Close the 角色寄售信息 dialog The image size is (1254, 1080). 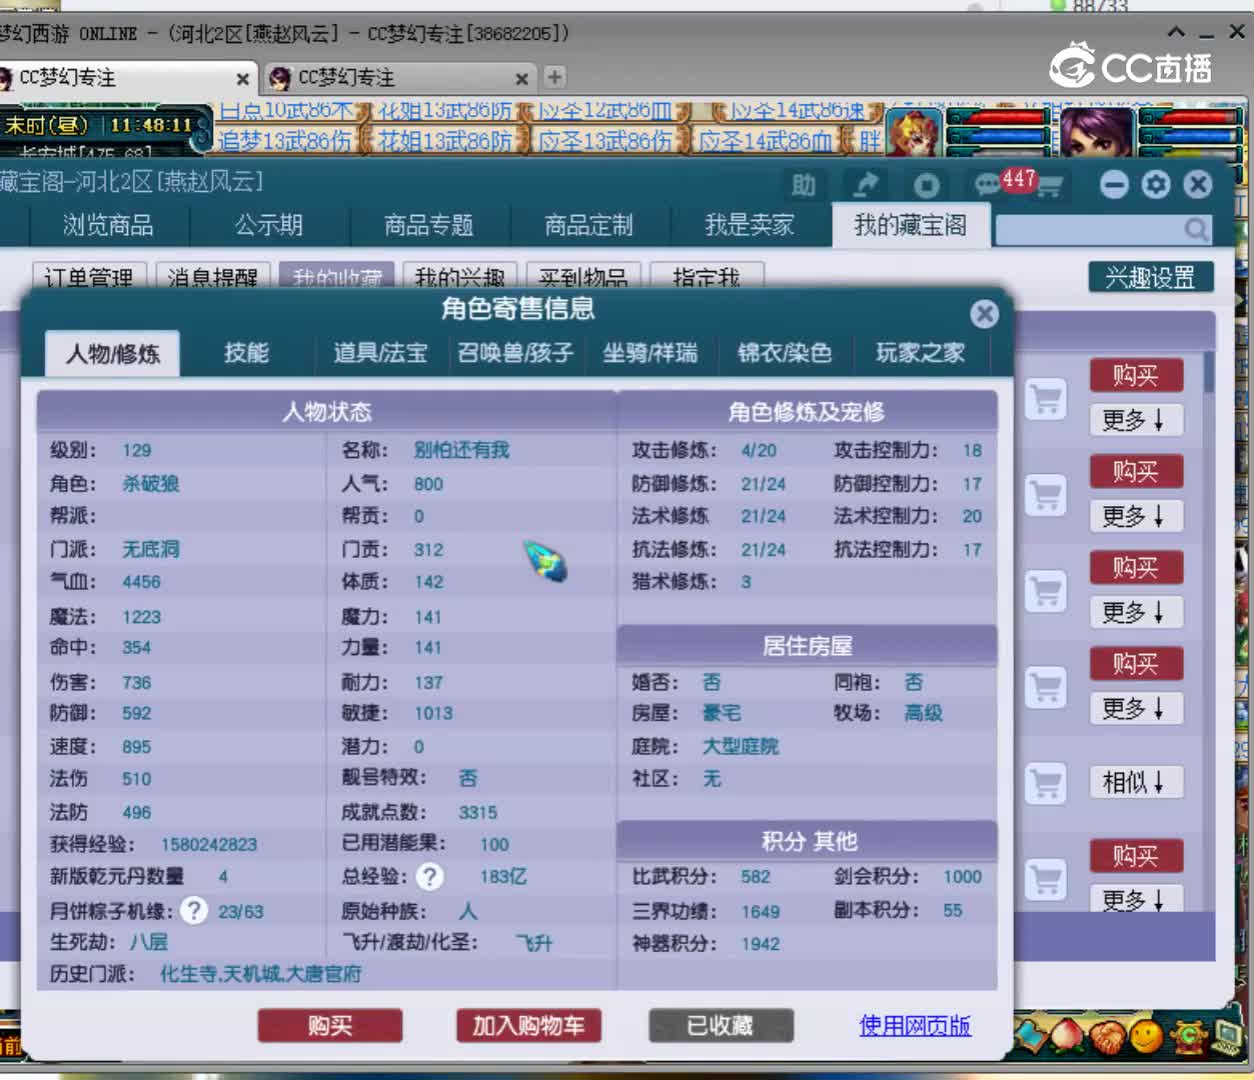pos(984,314)
